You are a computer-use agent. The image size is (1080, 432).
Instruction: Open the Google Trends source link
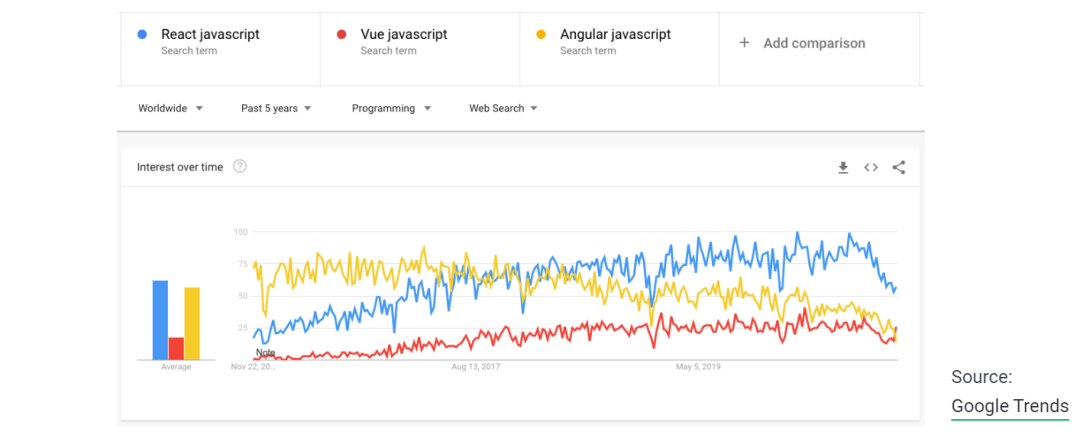pyautogui.click(x=1010, y=406)
